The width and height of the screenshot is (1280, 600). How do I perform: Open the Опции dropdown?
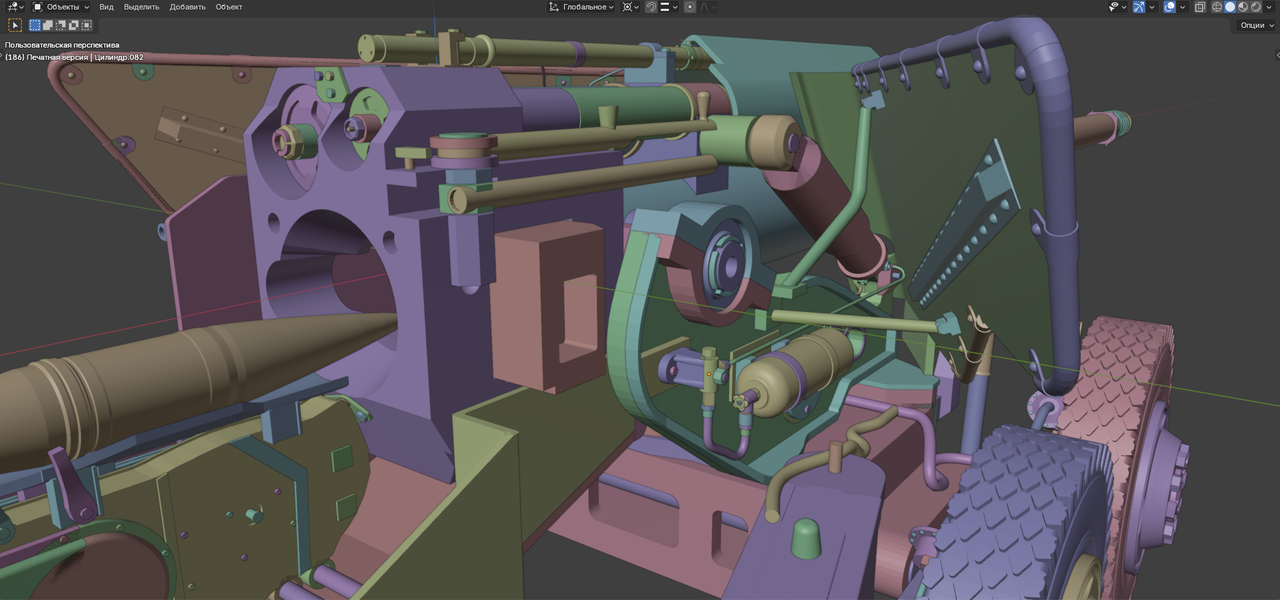[1256, 25]
